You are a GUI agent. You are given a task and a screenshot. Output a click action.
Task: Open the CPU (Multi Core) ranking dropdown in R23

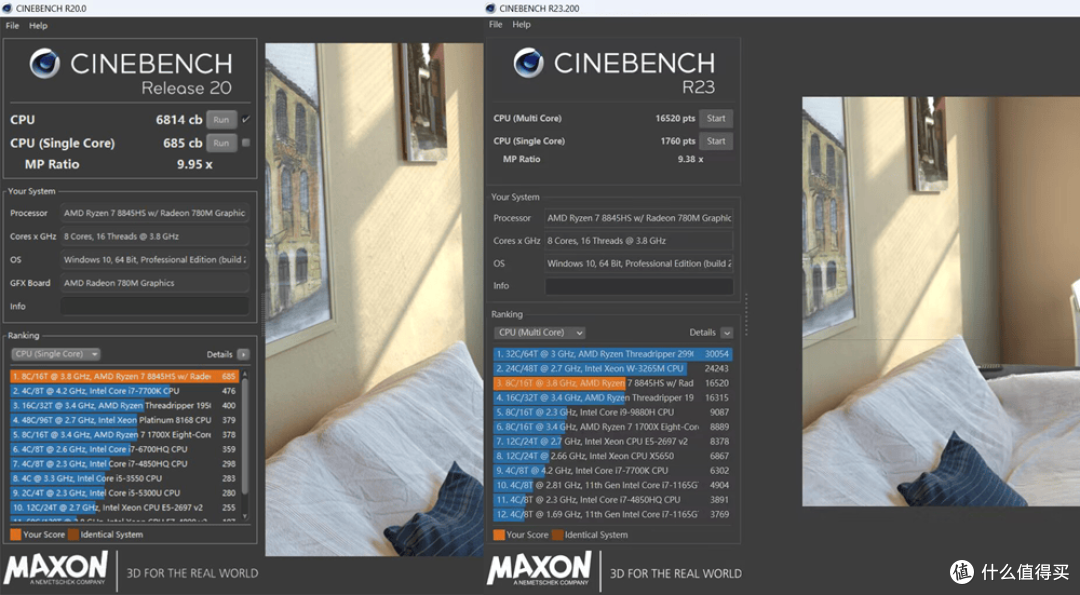point(539,332)
